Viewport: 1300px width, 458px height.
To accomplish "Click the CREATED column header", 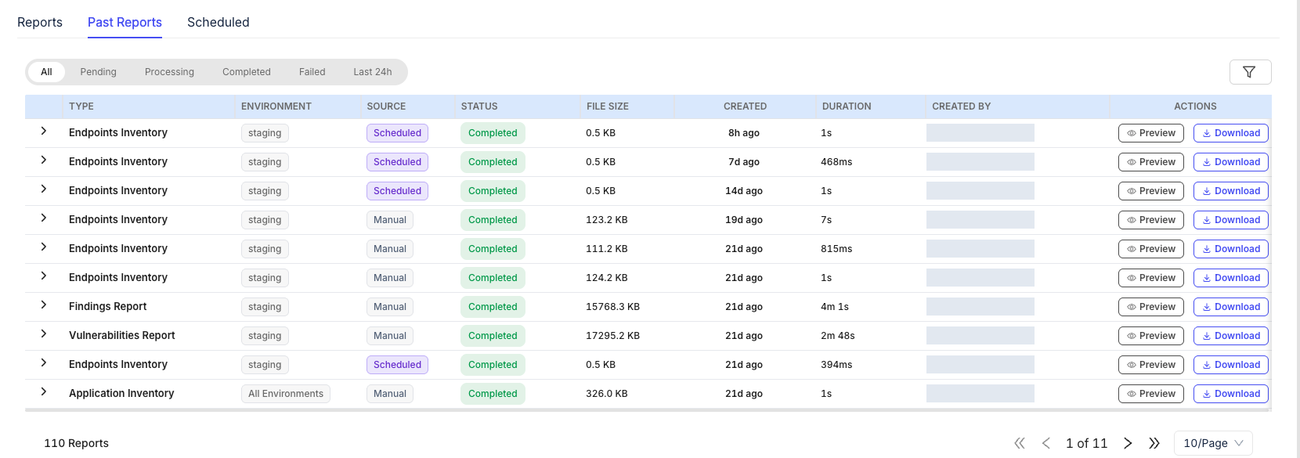I will coord(745,106).
